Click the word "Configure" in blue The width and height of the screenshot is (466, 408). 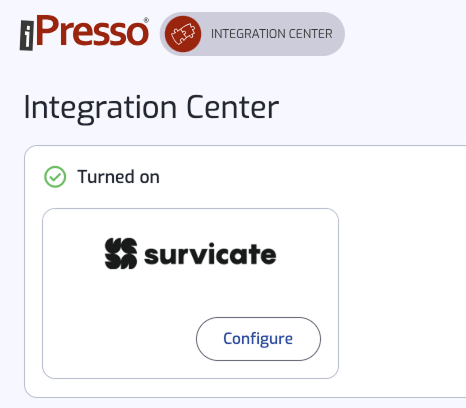click(258, 339)
